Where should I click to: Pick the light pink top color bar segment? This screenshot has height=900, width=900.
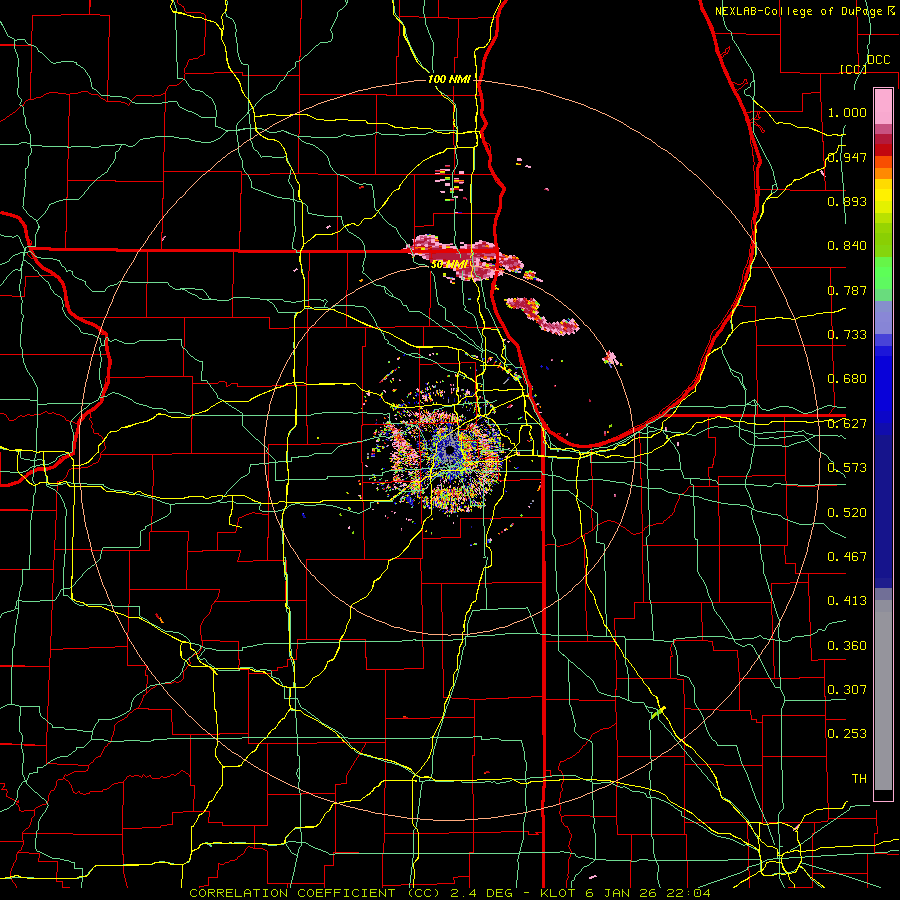[x=883, y=106]
